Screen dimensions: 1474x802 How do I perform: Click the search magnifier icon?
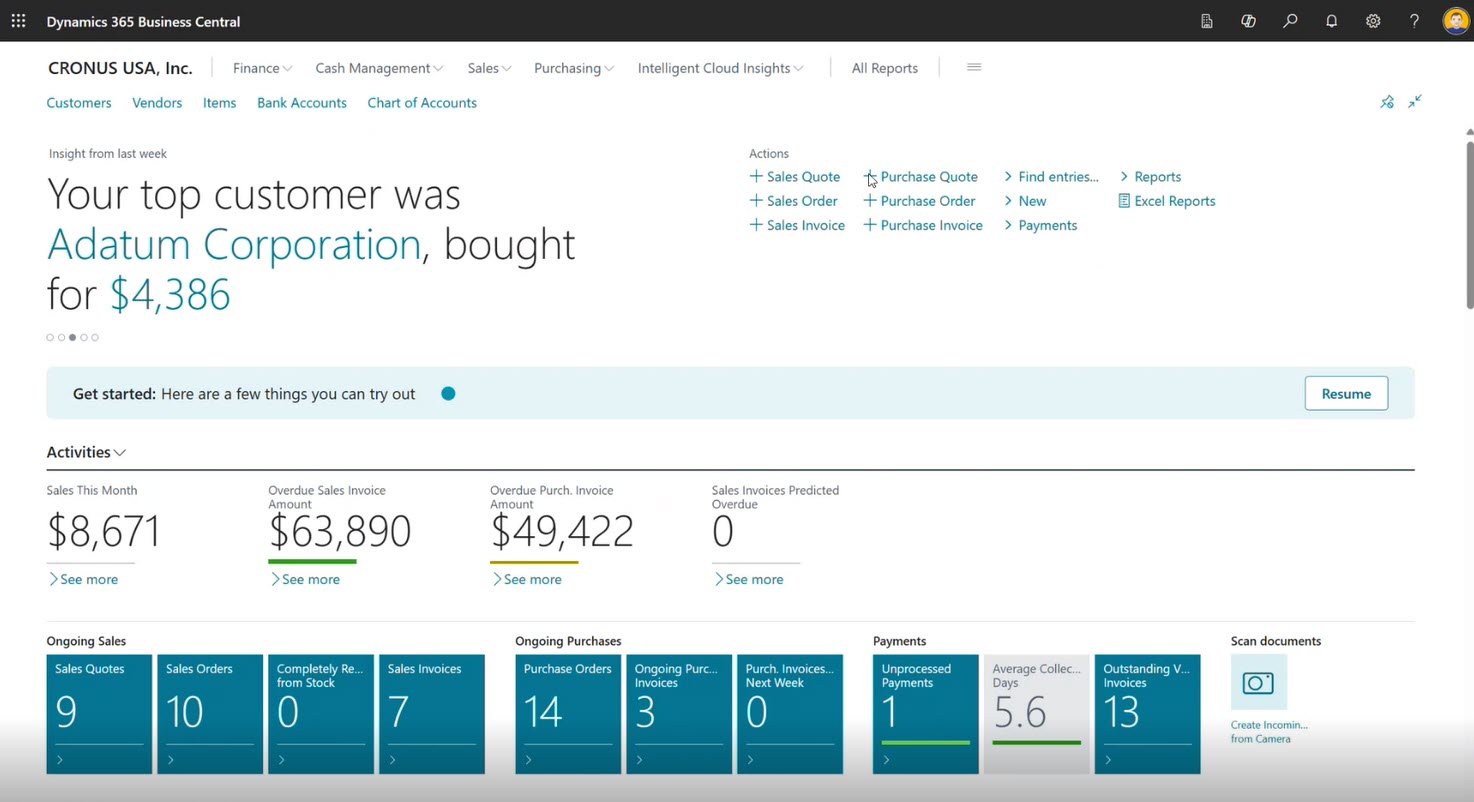point(1290,21)
